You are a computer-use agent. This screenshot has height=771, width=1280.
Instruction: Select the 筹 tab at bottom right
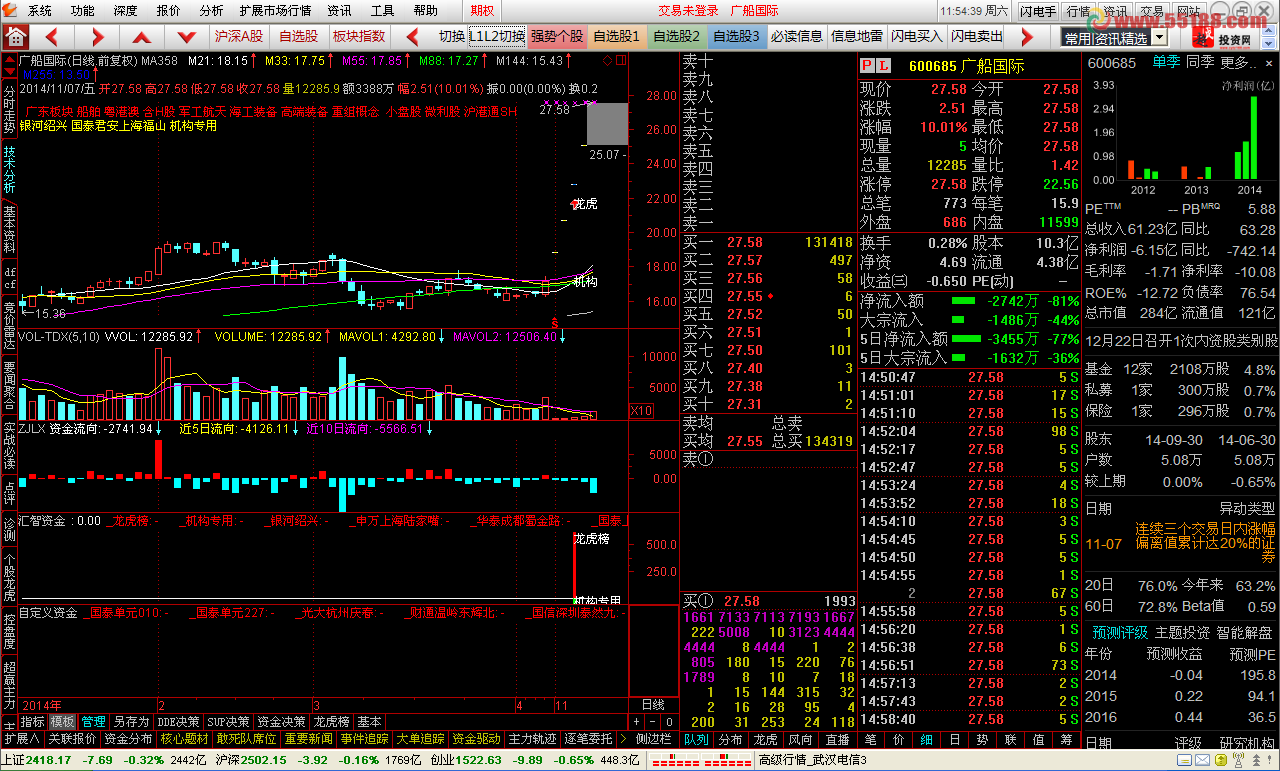tap(1066, 739)
